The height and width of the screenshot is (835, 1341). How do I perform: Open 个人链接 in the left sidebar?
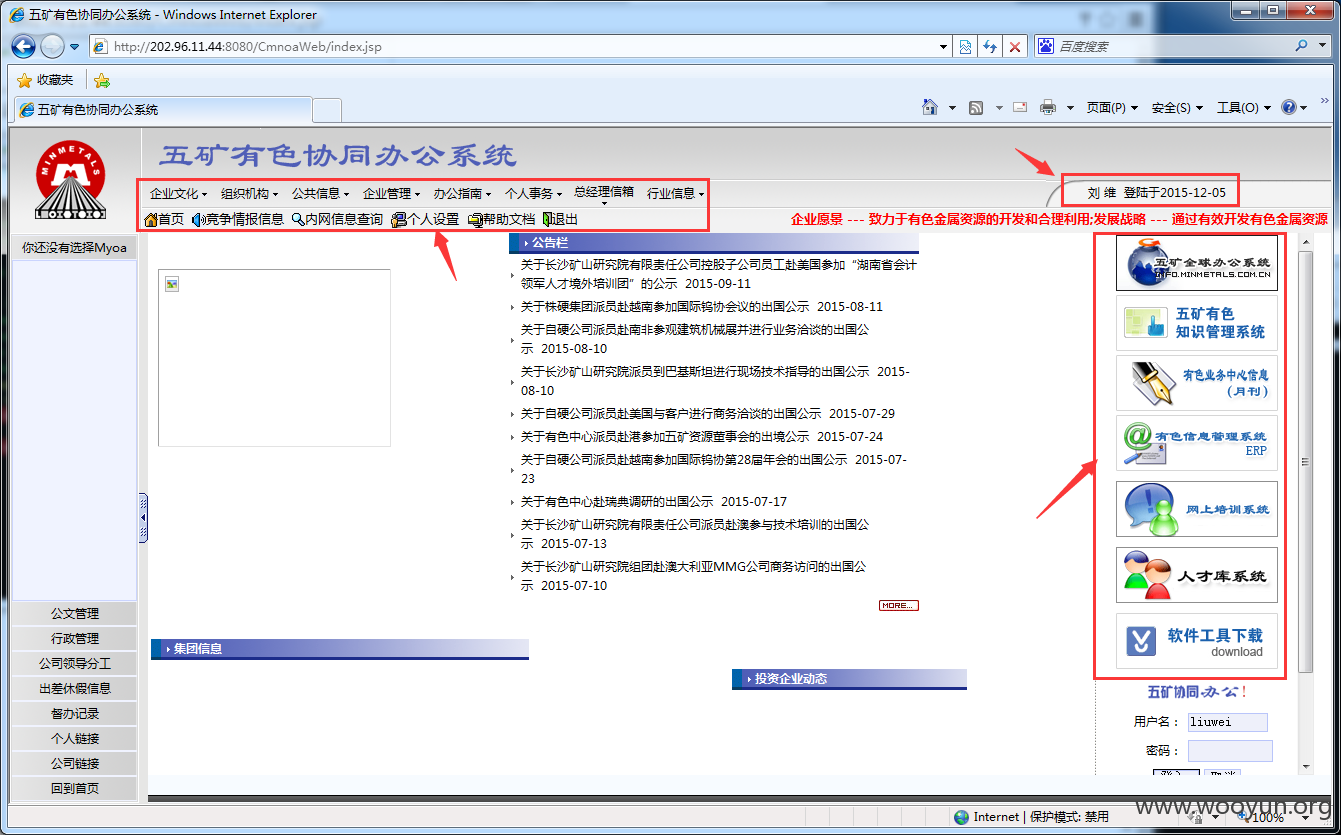coord(75,739)
